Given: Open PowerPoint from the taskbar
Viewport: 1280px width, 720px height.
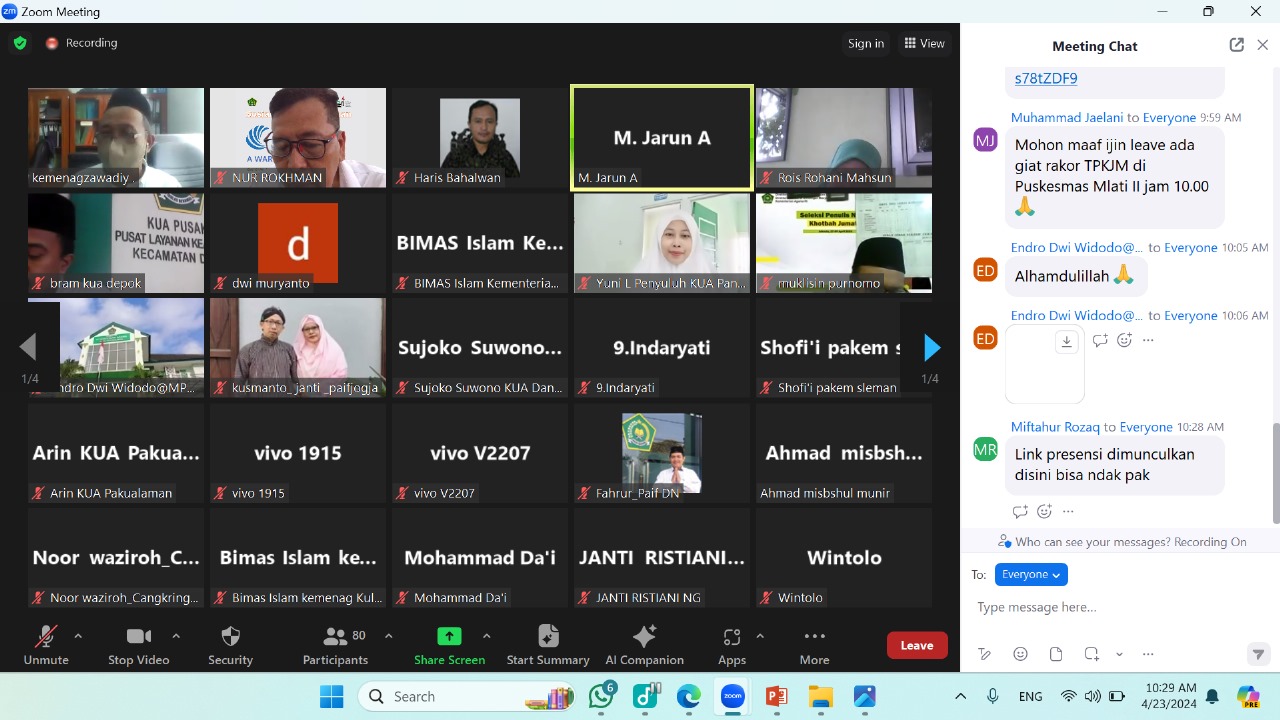Looking at the screenshot, I should pyautogui.click(x=776, y=696).
